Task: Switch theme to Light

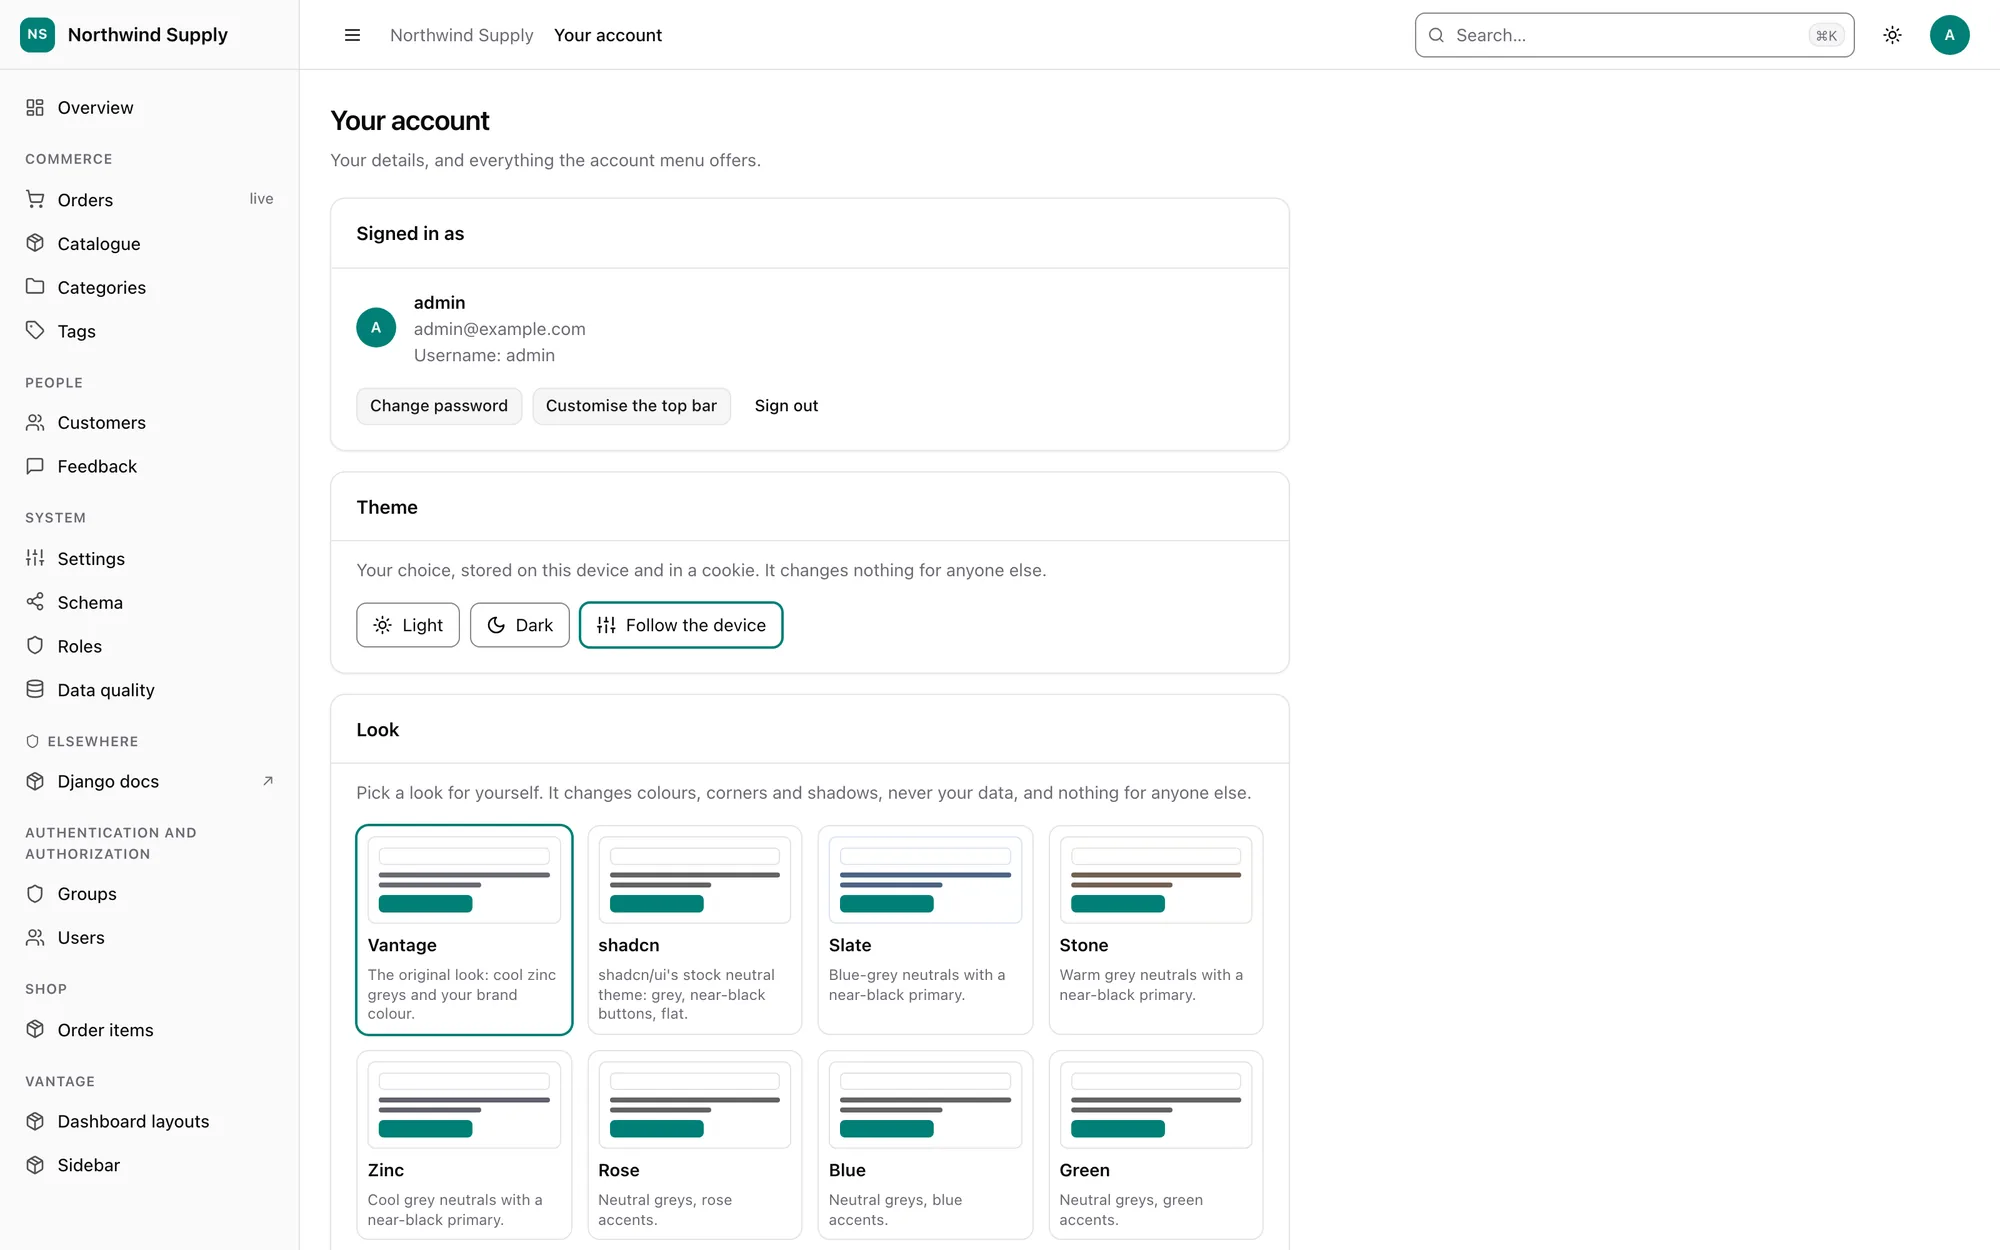Action: tap(408, 625)
